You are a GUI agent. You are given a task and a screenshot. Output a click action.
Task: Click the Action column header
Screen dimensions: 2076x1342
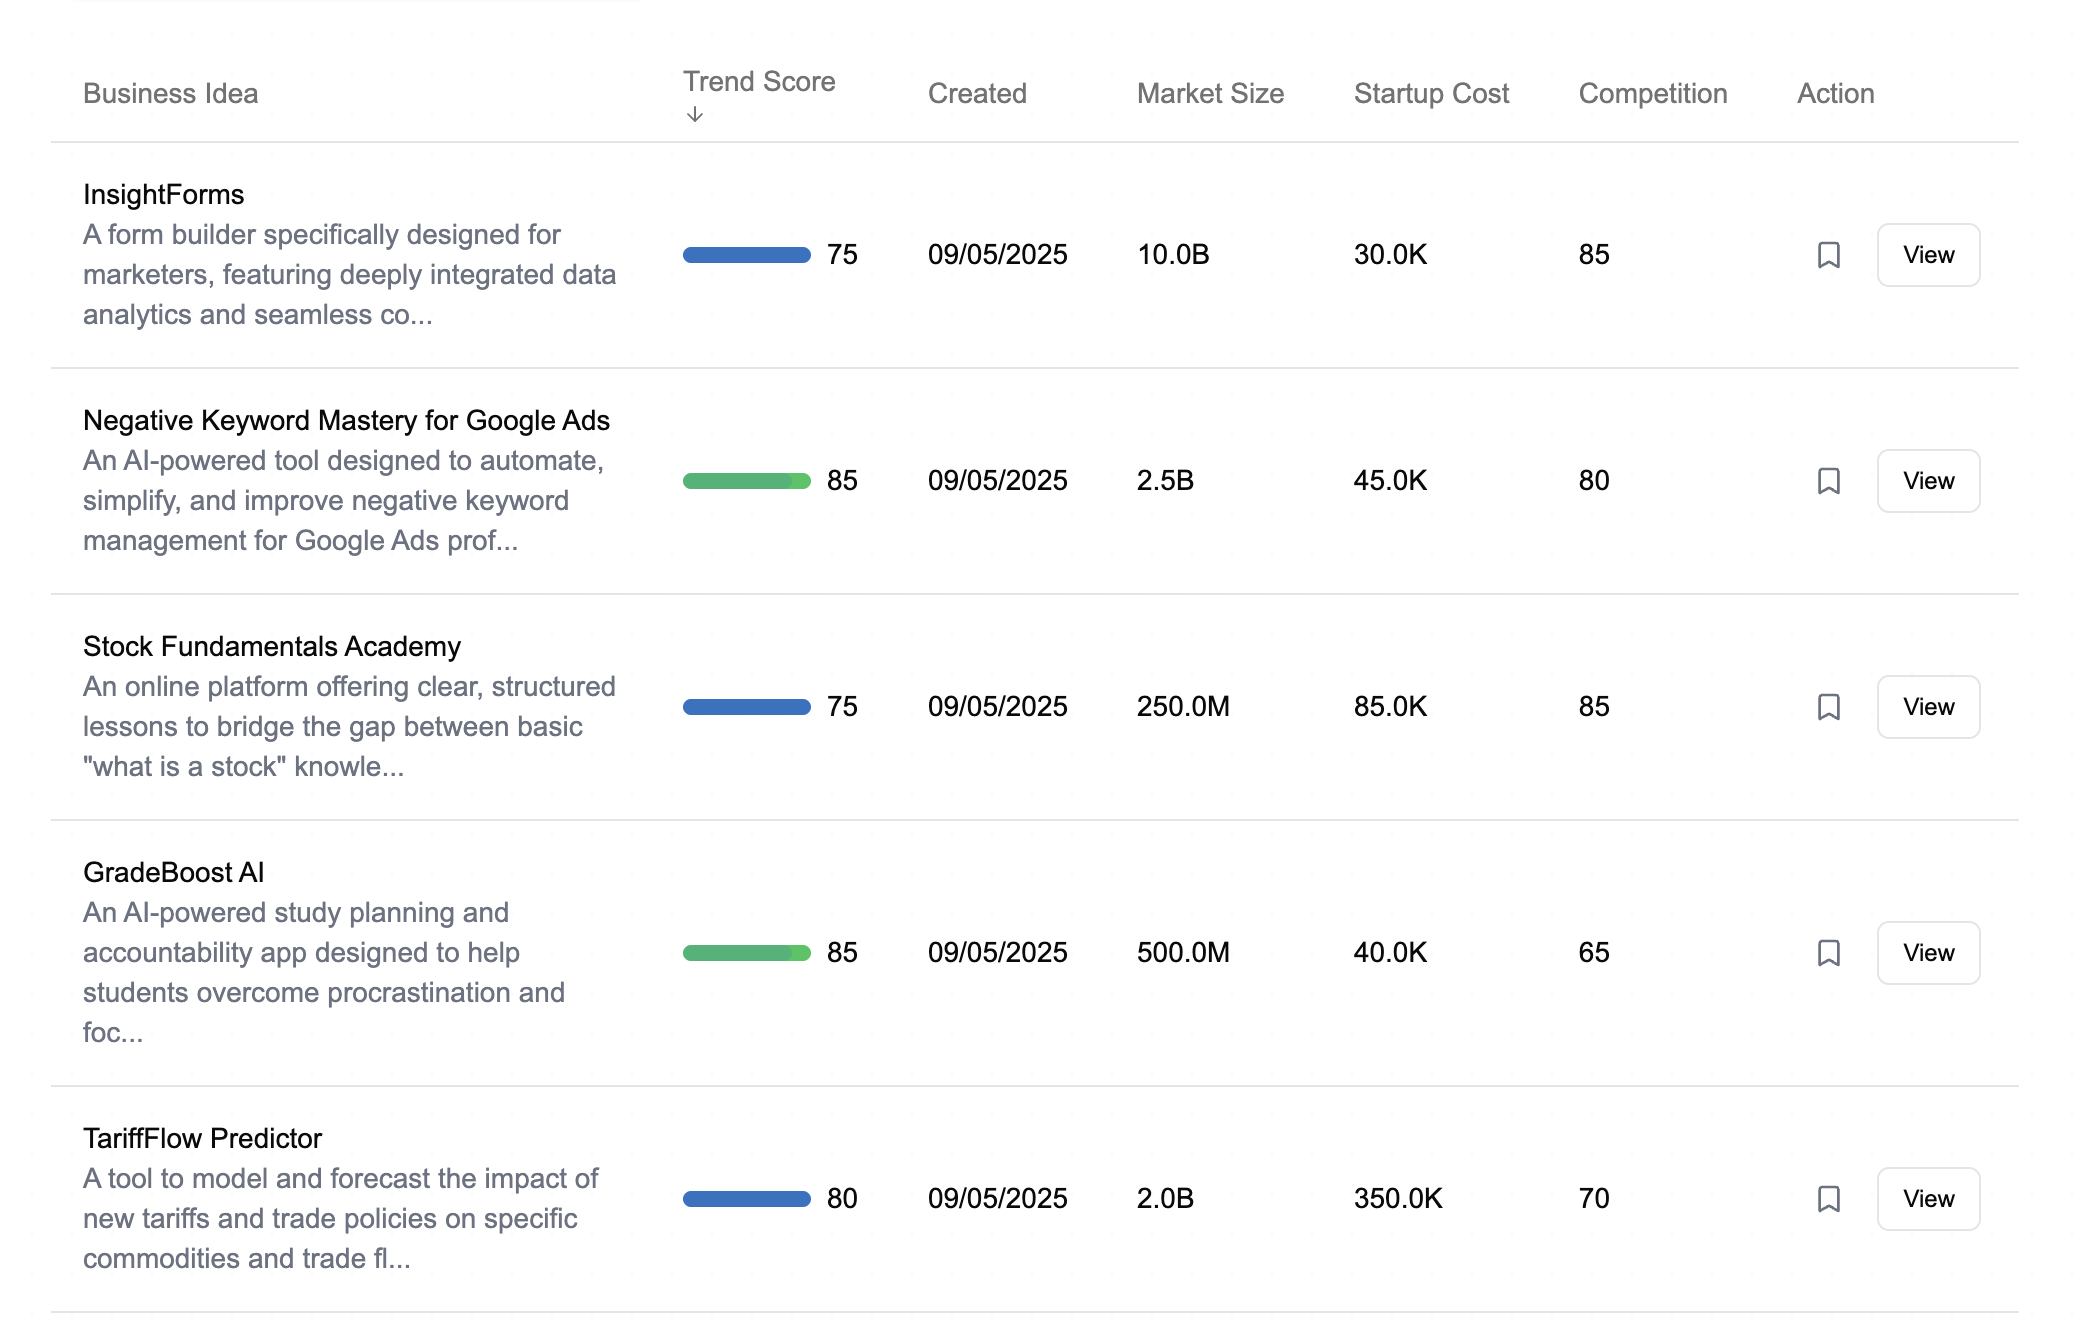tap(1835, 94)
